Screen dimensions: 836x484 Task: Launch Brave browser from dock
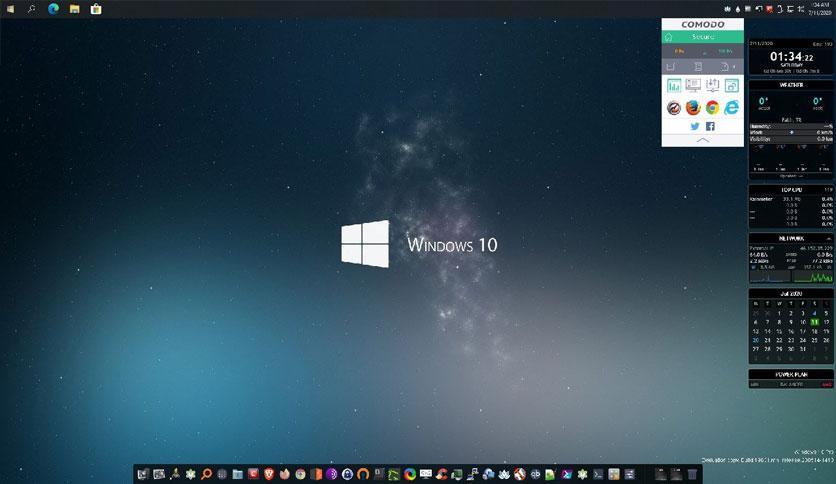[269, 474]
